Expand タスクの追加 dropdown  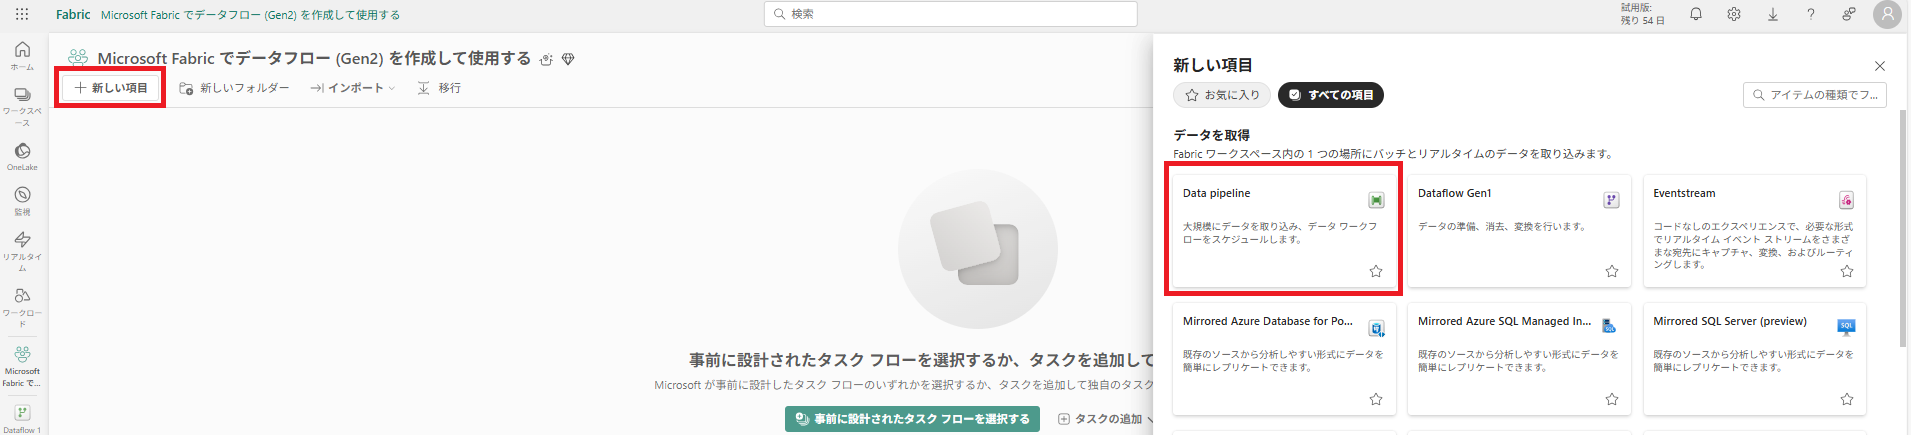[x=1106, y=419]
